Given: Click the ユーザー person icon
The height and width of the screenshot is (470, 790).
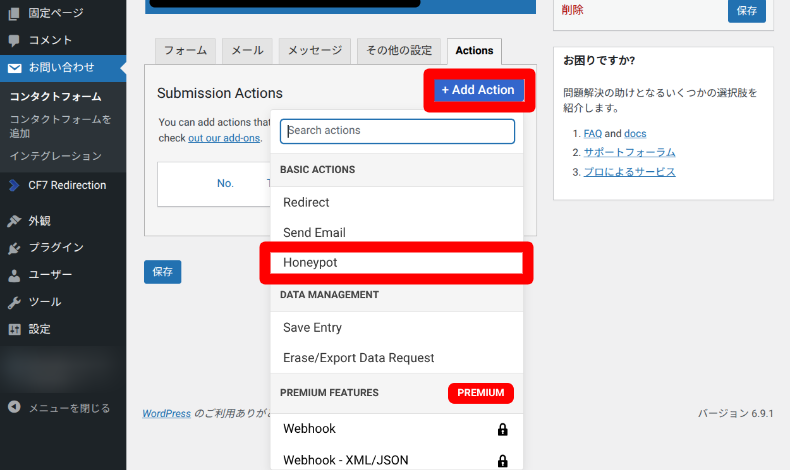Looking at the screenshot, I should click(x=14, y=275).
